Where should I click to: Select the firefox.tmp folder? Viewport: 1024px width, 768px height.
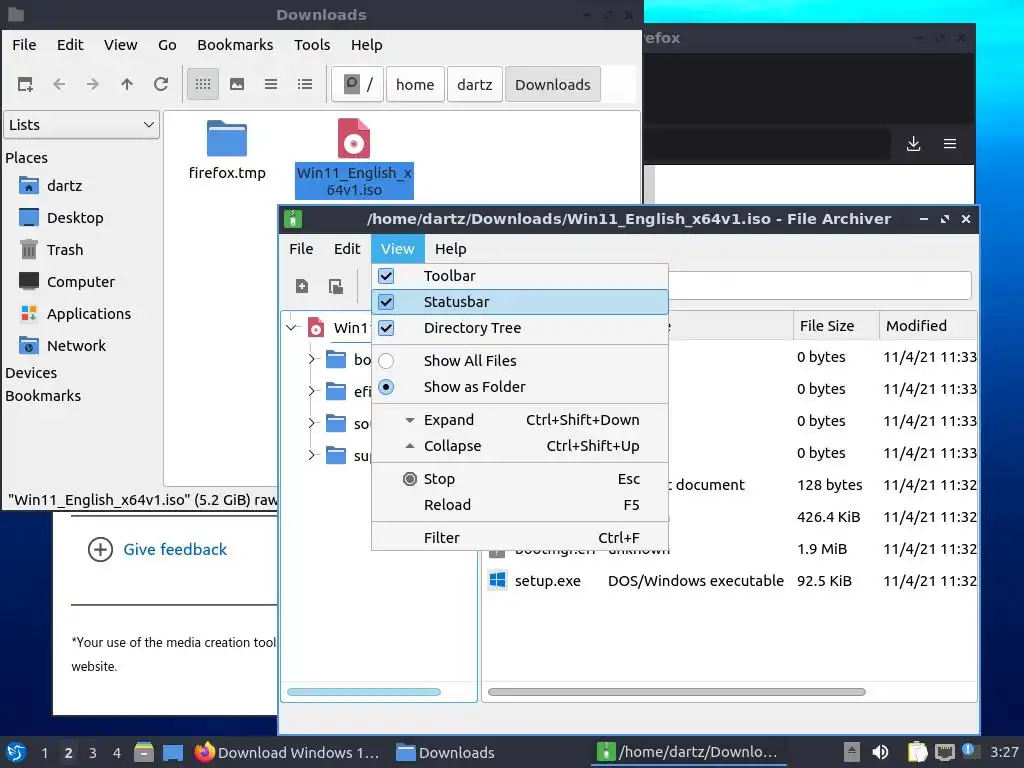point(227,150)
